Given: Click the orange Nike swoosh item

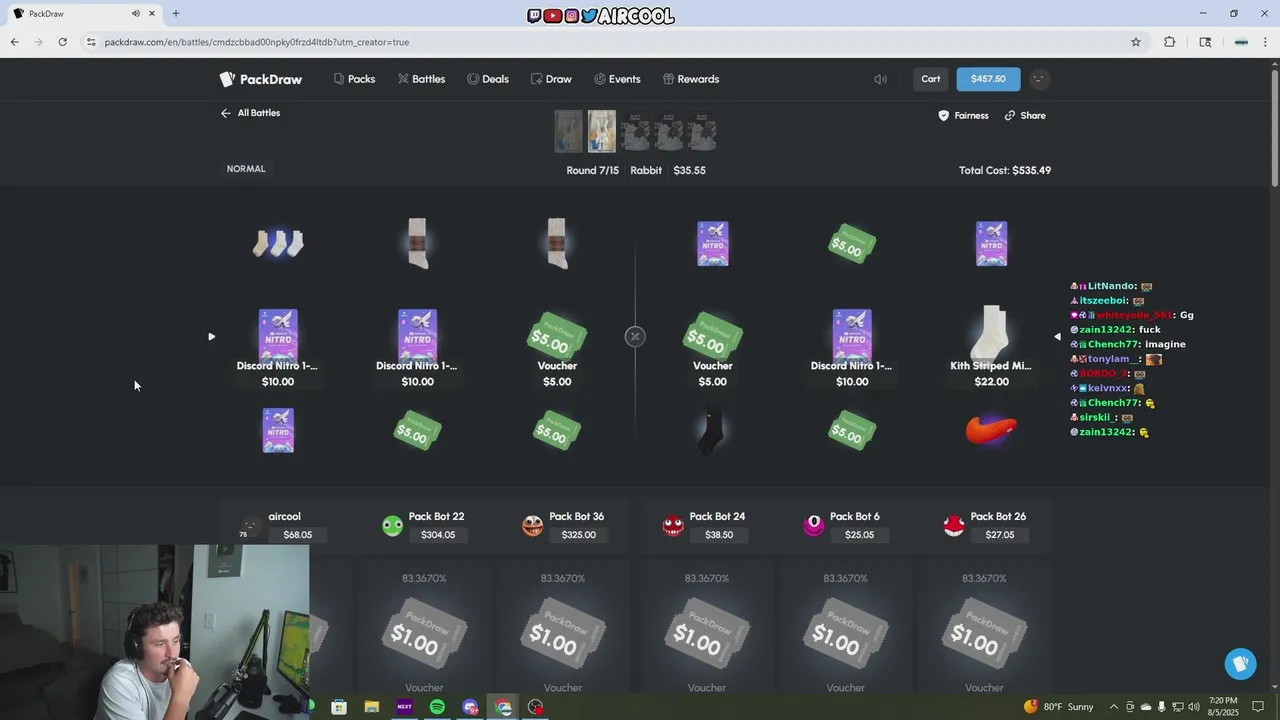Looking at the screenshot, I should pos(991,430).
